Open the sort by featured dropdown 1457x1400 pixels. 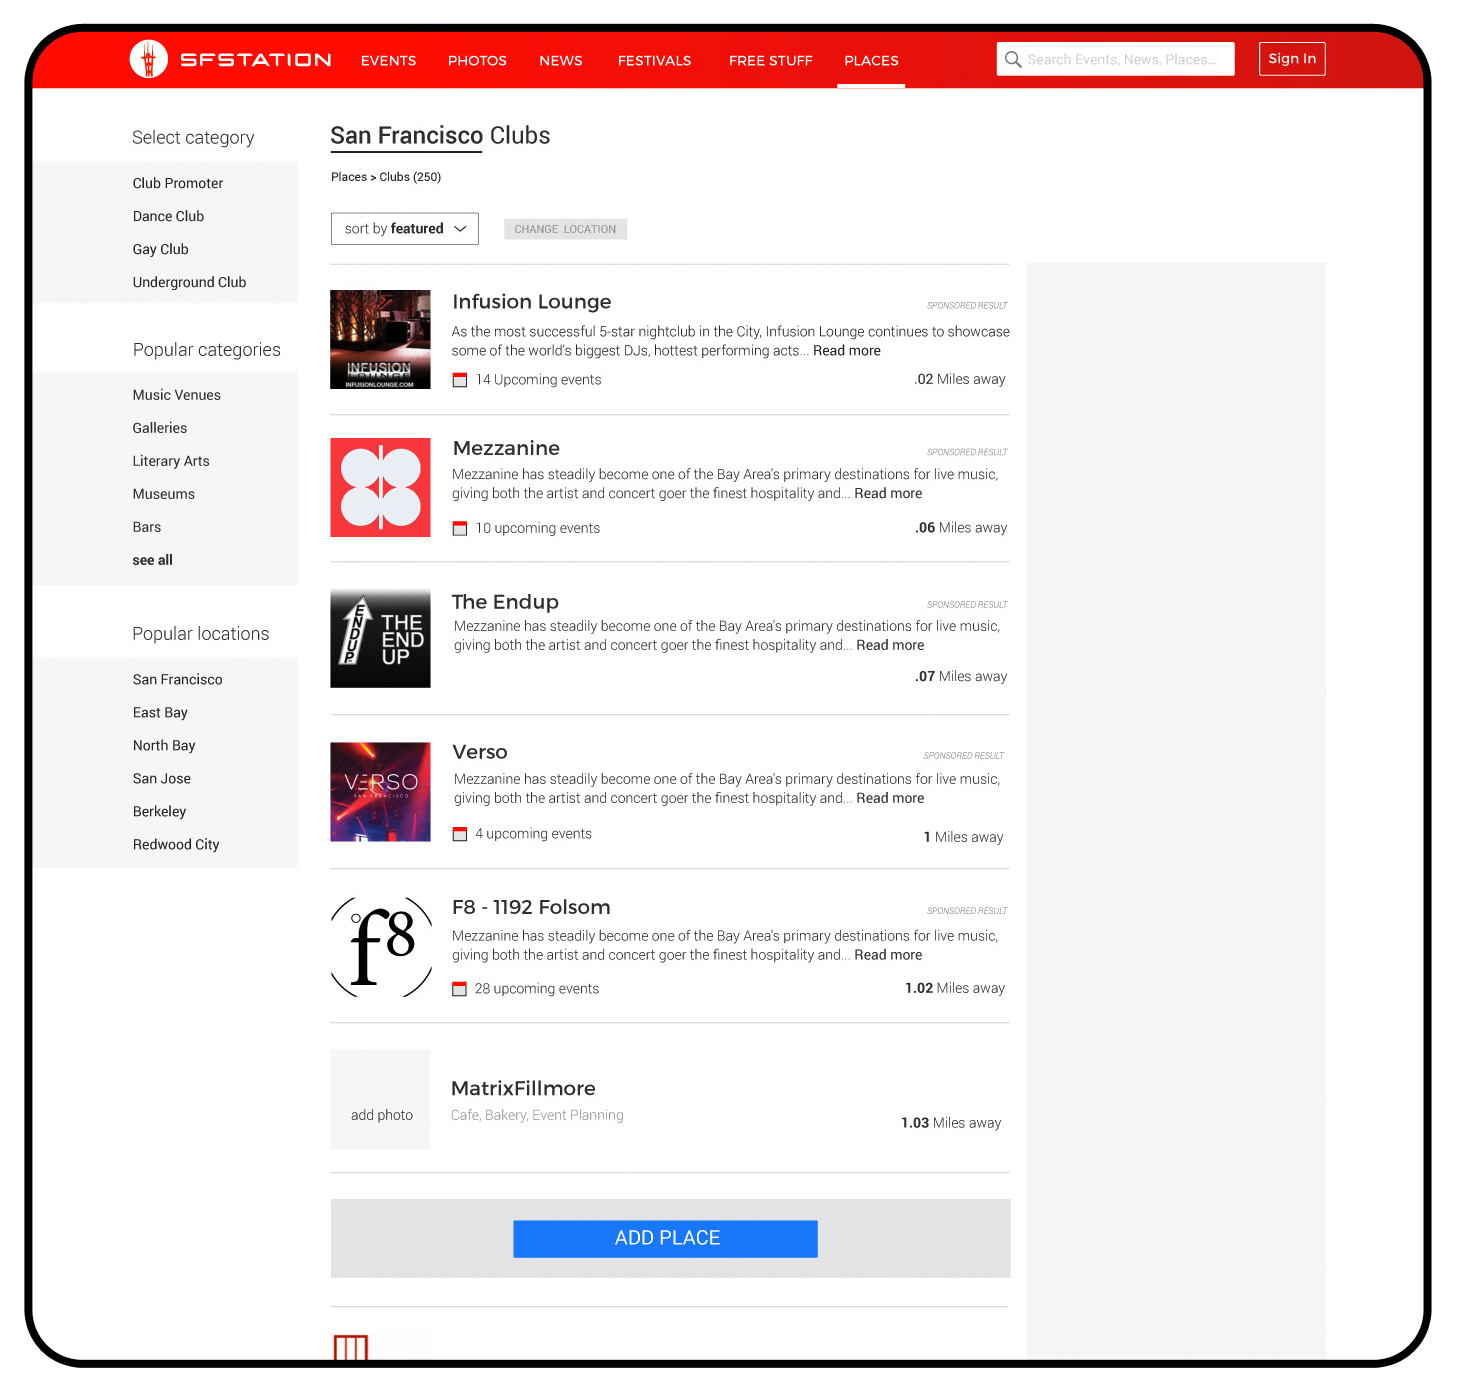pos(405,228)
